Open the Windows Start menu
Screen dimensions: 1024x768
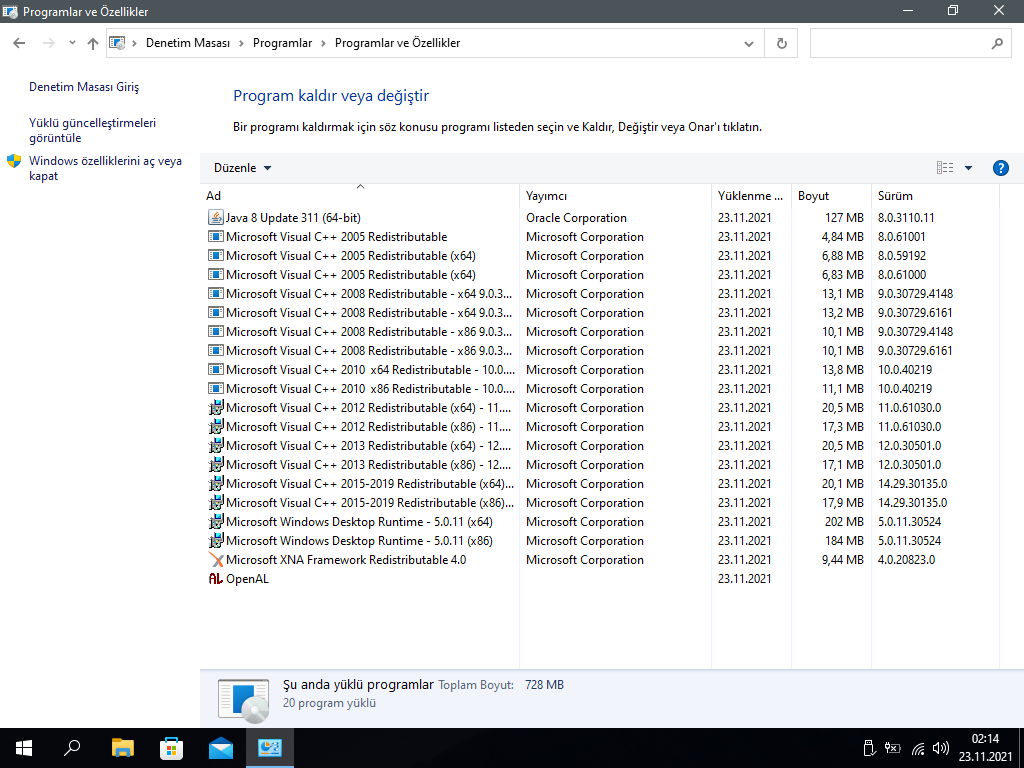pos(24,748)
